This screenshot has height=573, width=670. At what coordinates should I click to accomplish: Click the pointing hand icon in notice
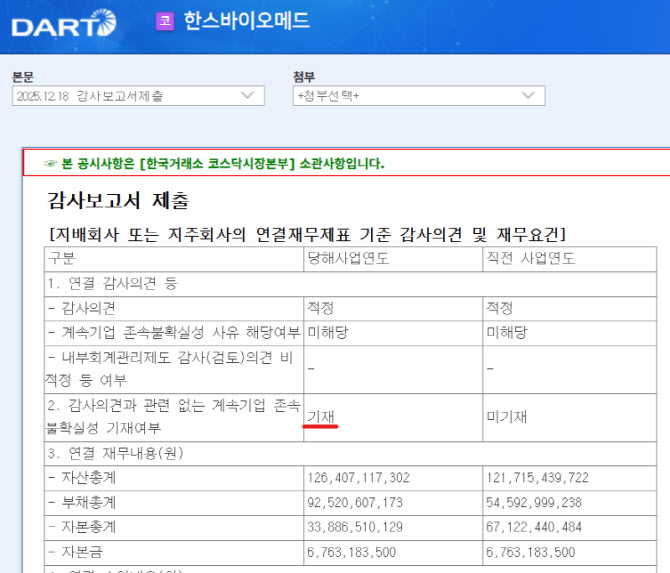point(50,164)
